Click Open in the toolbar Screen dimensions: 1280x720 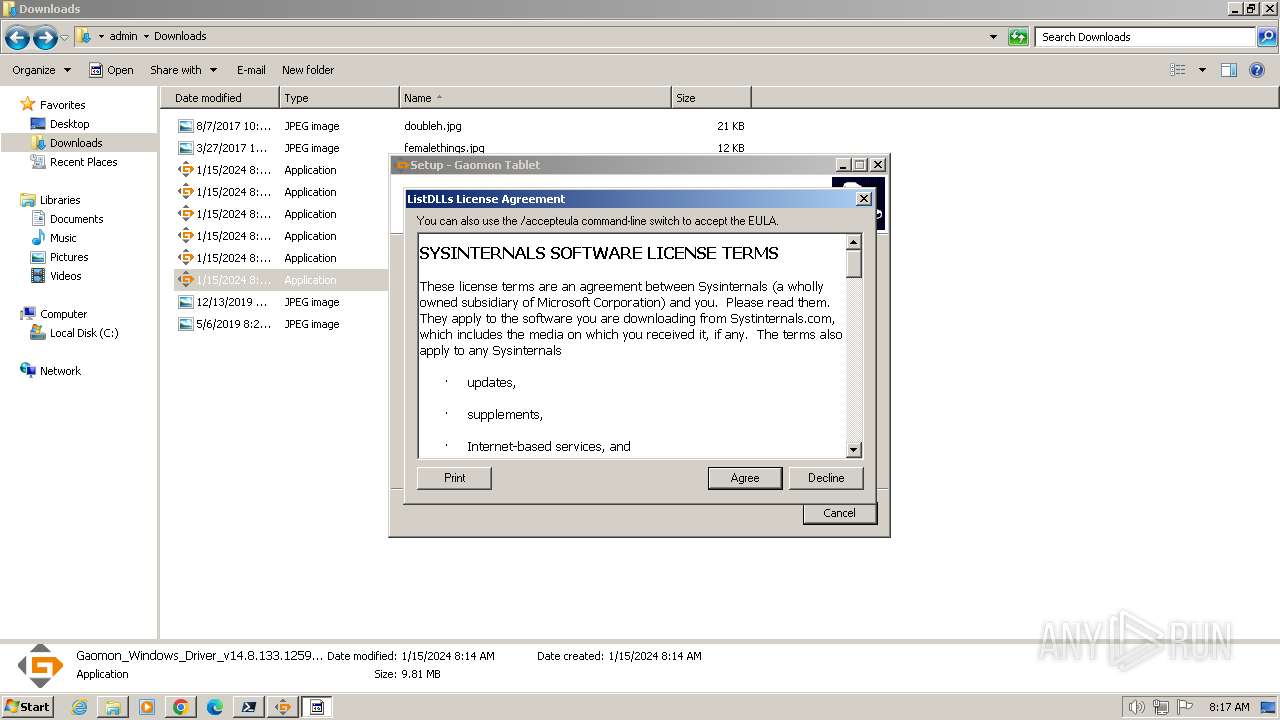coord(111,70)
